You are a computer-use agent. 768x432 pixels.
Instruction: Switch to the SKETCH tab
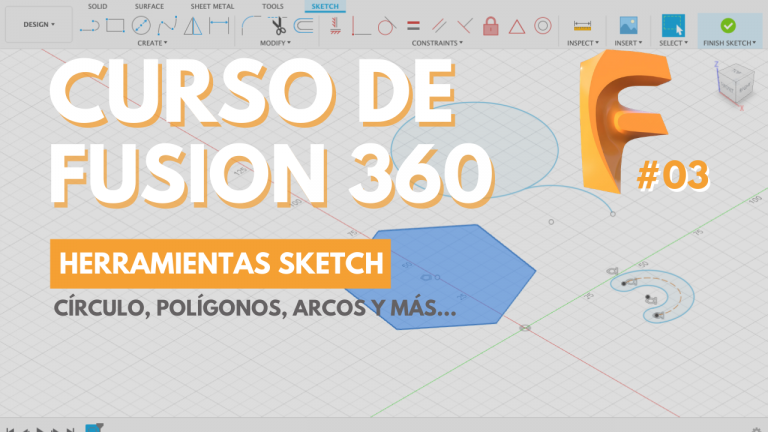(325, 6)
